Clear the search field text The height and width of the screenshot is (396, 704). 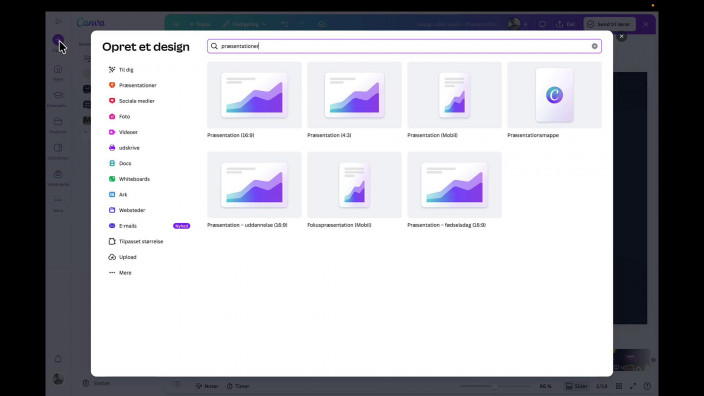point(594,46)
